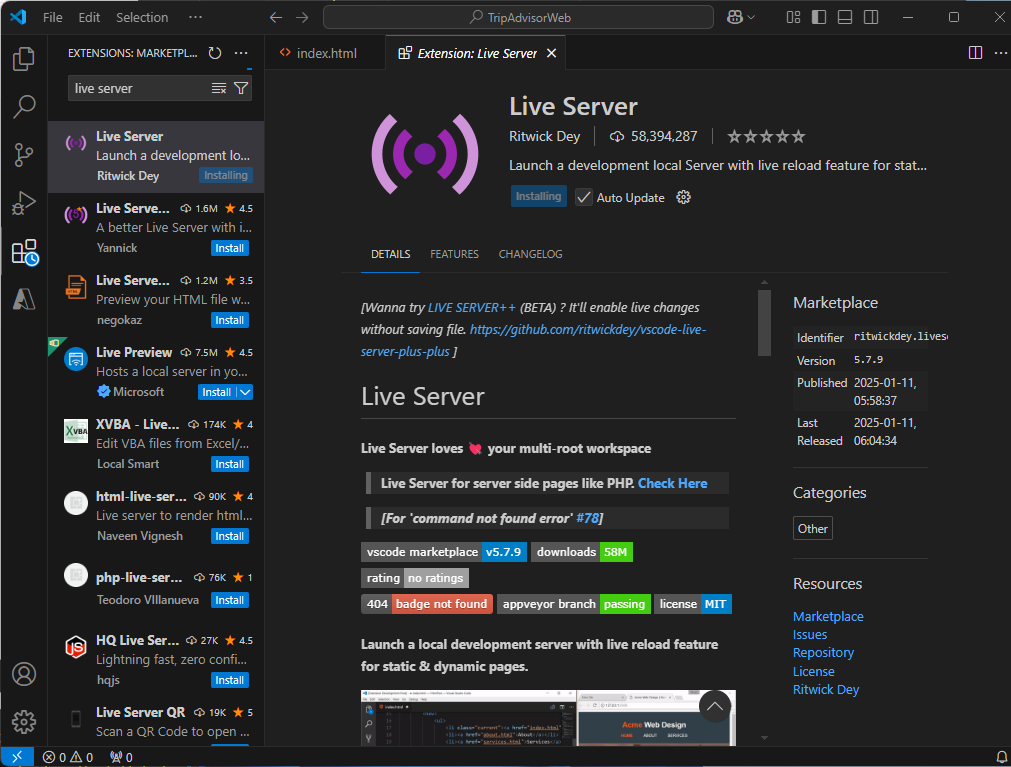
Task: Open the Check Here PHP link
Action: tap(672, 483)
